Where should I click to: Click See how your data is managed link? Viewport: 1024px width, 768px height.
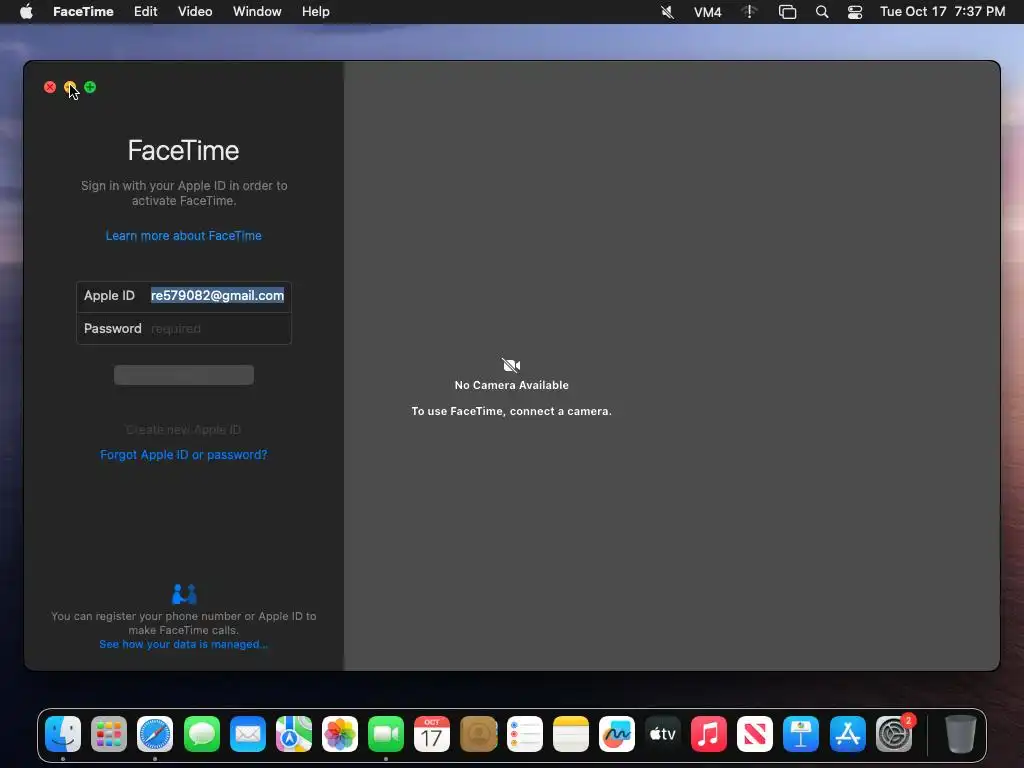point(184,645)
